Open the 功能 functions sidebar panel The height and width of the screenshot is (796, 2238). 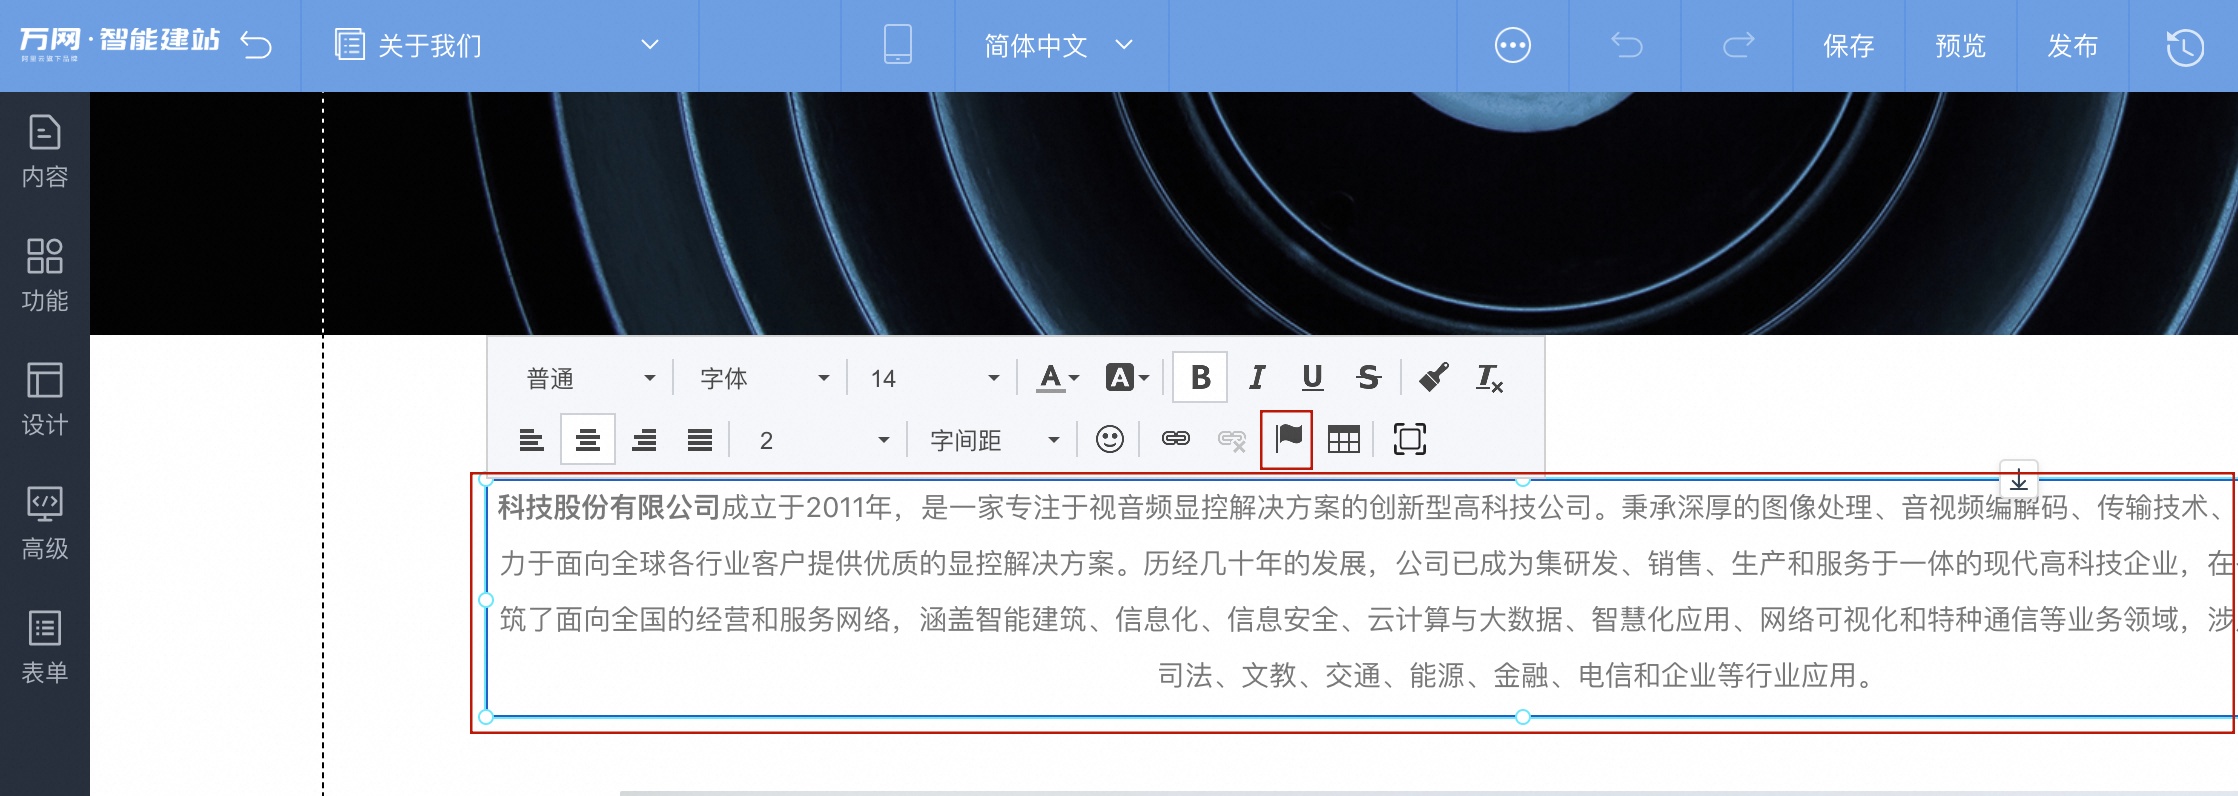(45, 276)
